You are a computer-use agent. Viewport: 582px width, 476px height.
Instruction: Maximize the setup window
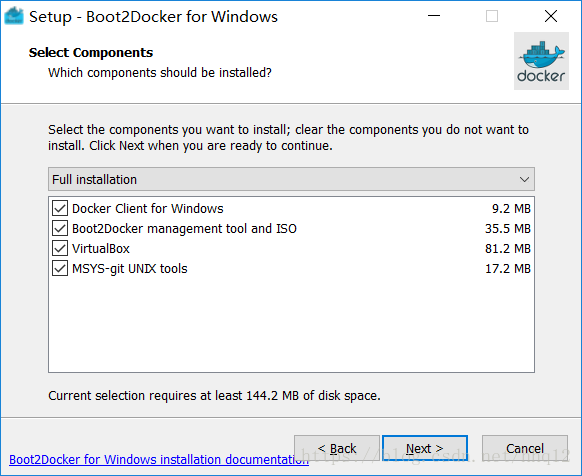pos(492,16)
